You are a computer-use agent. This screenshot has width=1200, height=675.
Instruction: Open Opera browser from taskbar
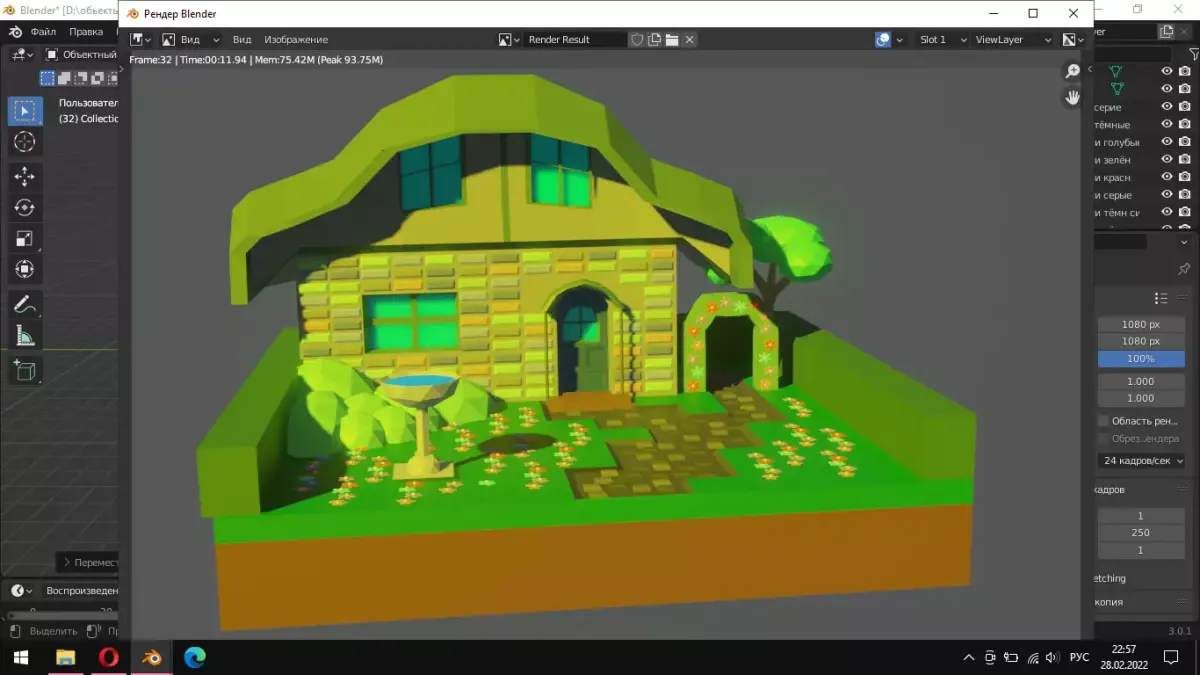[x=109, y=657]
